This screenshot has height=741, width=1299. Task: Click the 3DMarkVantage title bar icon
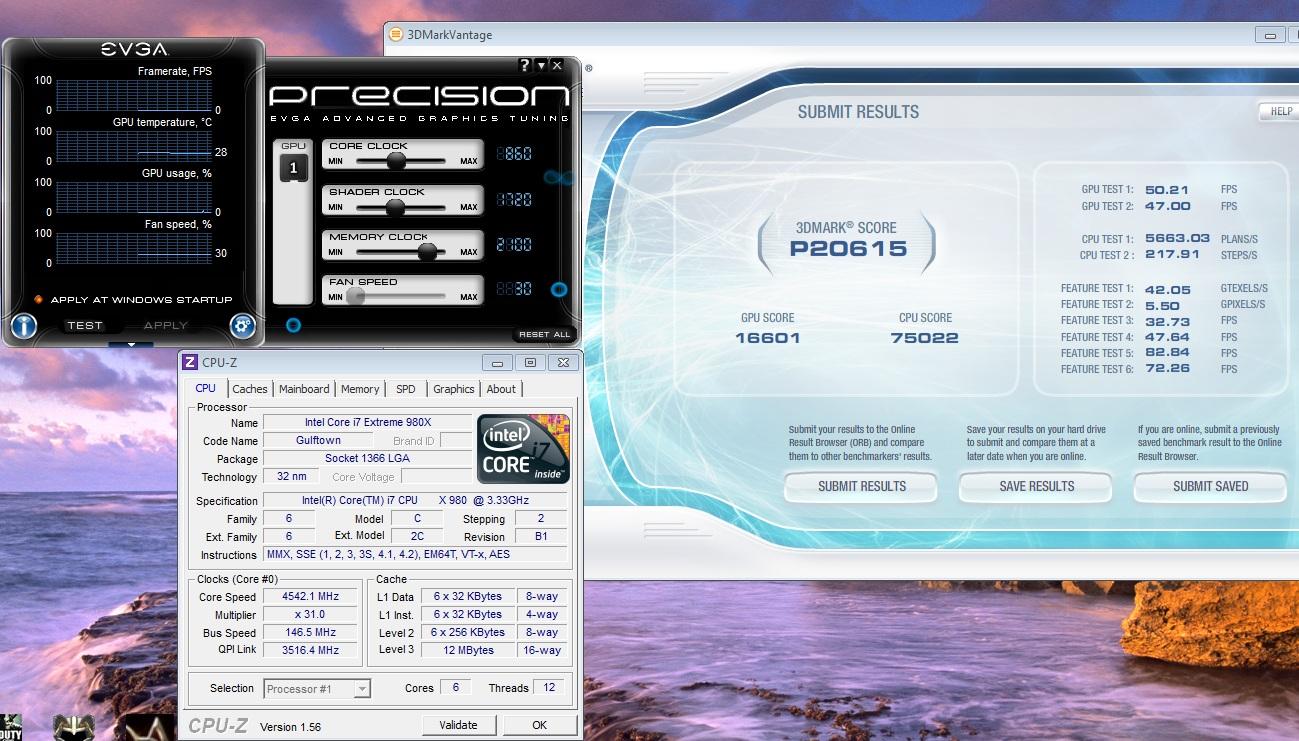tap(396, 34)
